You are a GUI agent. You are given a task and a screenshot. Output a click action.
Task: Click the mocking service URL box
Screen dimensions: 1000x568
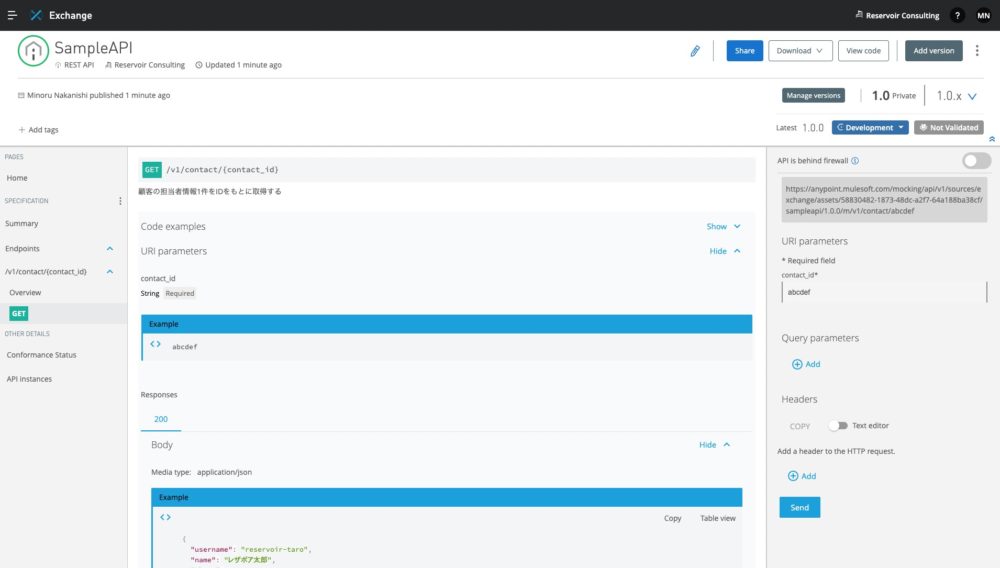884,200
